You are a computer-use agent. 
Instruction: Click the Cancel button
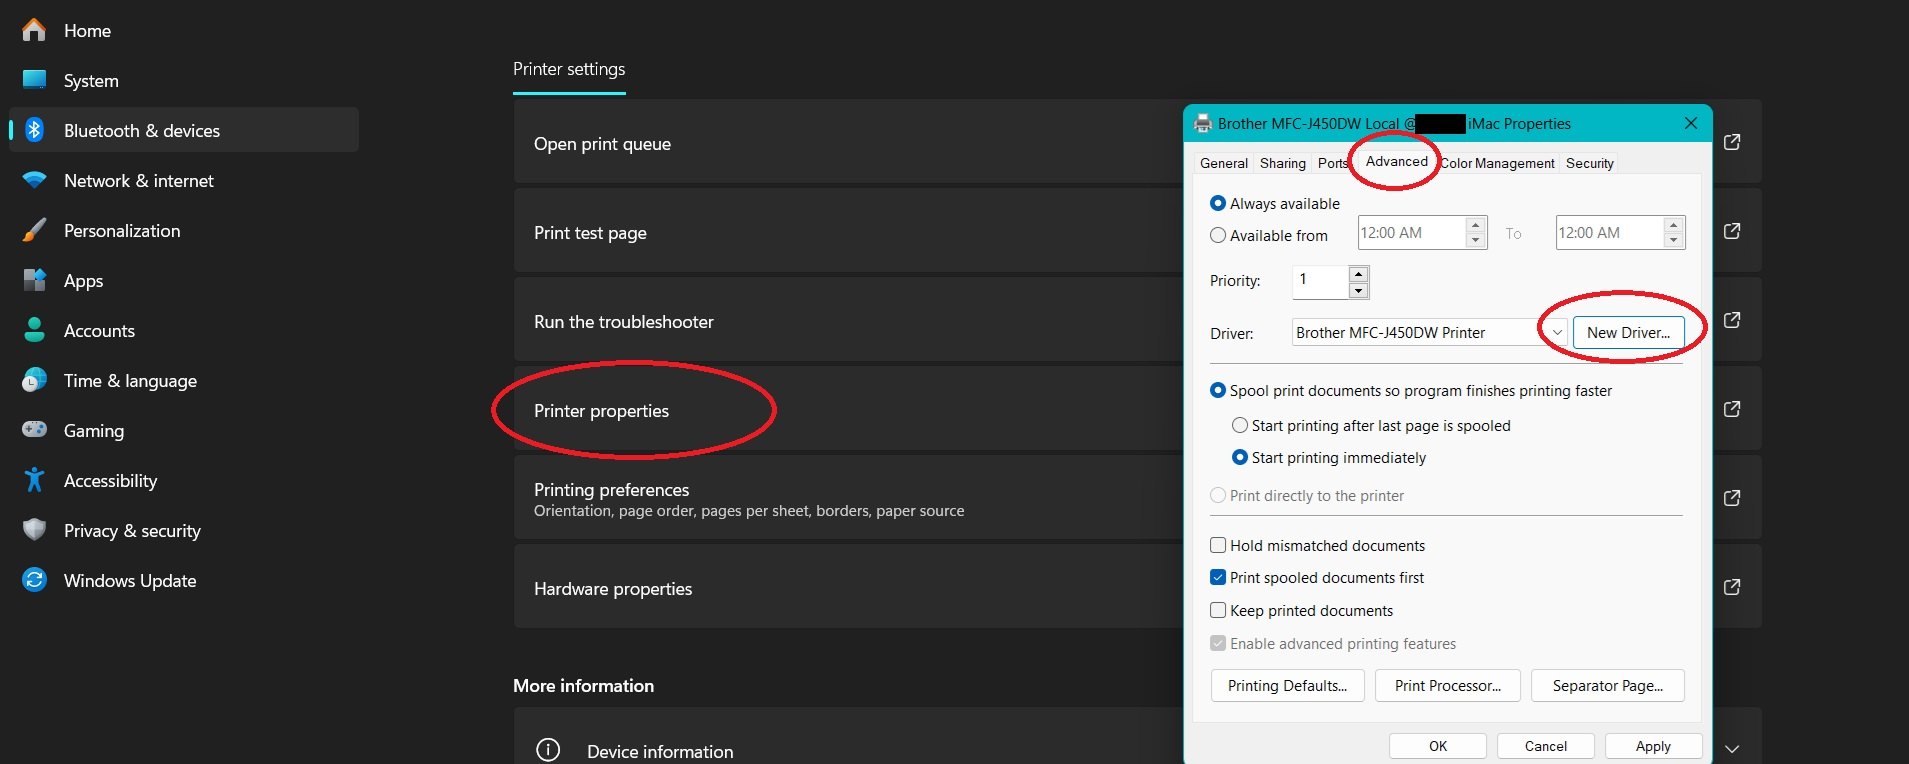pos(1545,746)
